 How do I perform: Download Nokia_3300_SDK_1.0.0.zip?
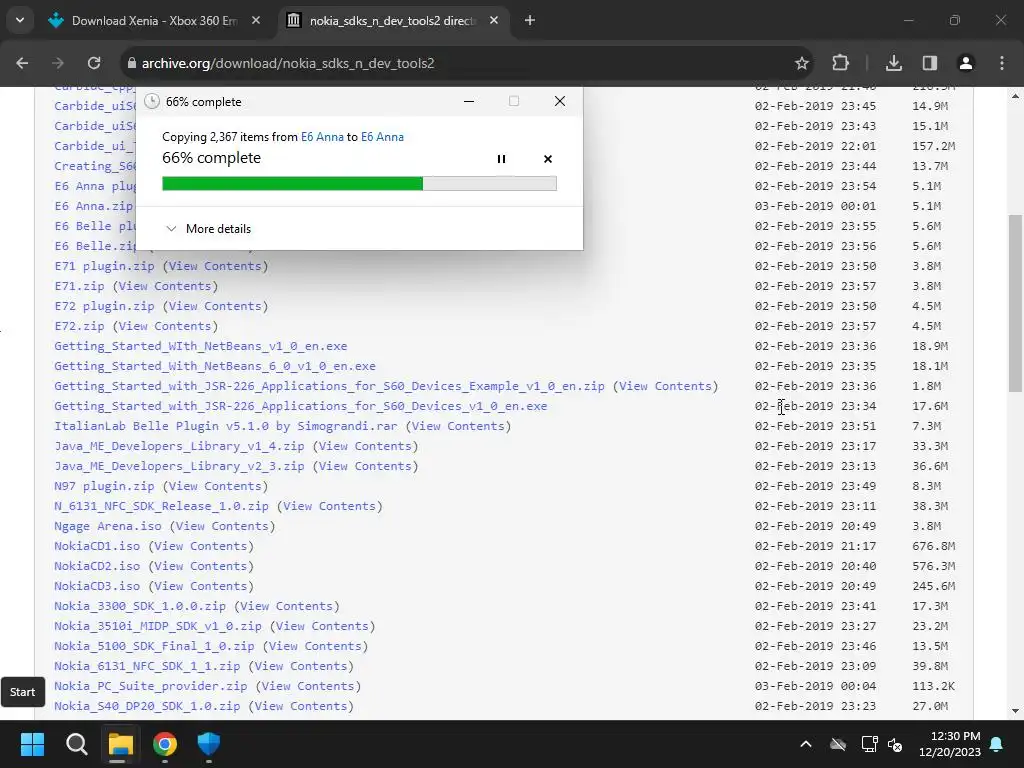(140, 606)
